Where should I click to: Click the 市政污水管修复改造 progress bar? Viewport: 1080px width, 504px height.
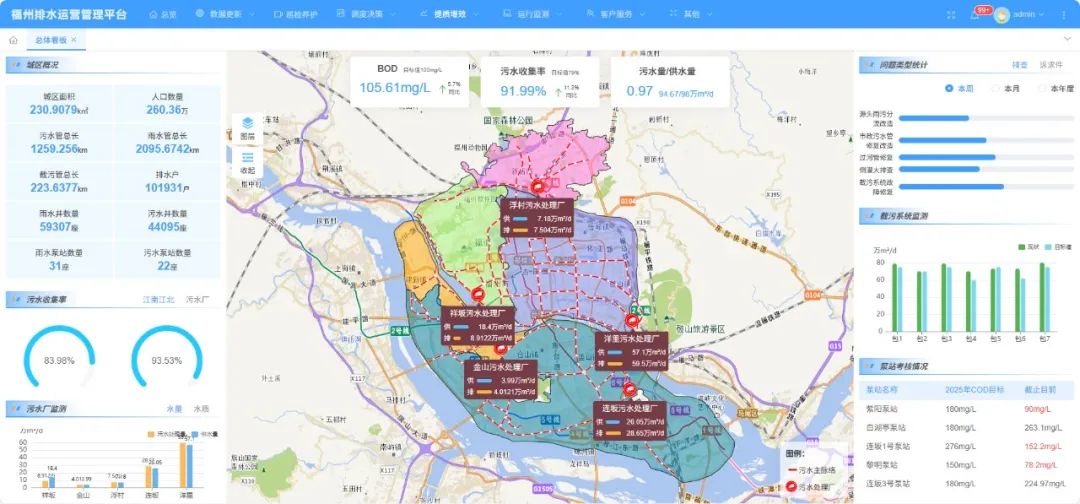coord(986,140)
